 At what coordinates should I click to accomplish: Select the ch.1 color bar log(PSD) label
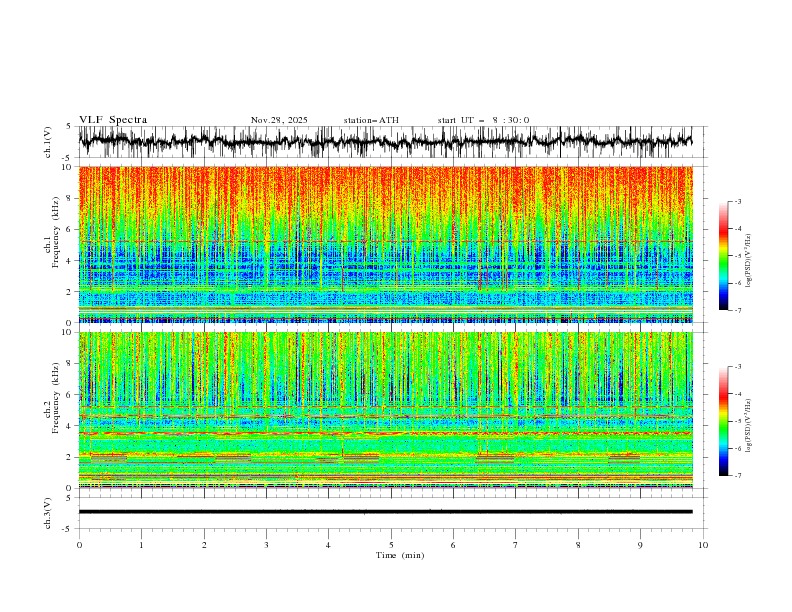(748, 261)
